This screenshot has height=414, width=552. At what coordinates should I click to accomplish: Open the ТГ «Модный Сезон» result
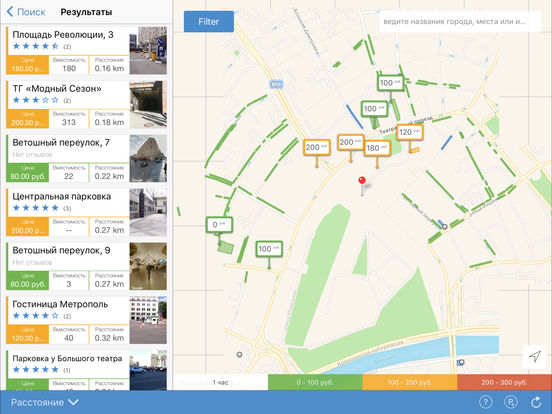[x=87, y=105]
